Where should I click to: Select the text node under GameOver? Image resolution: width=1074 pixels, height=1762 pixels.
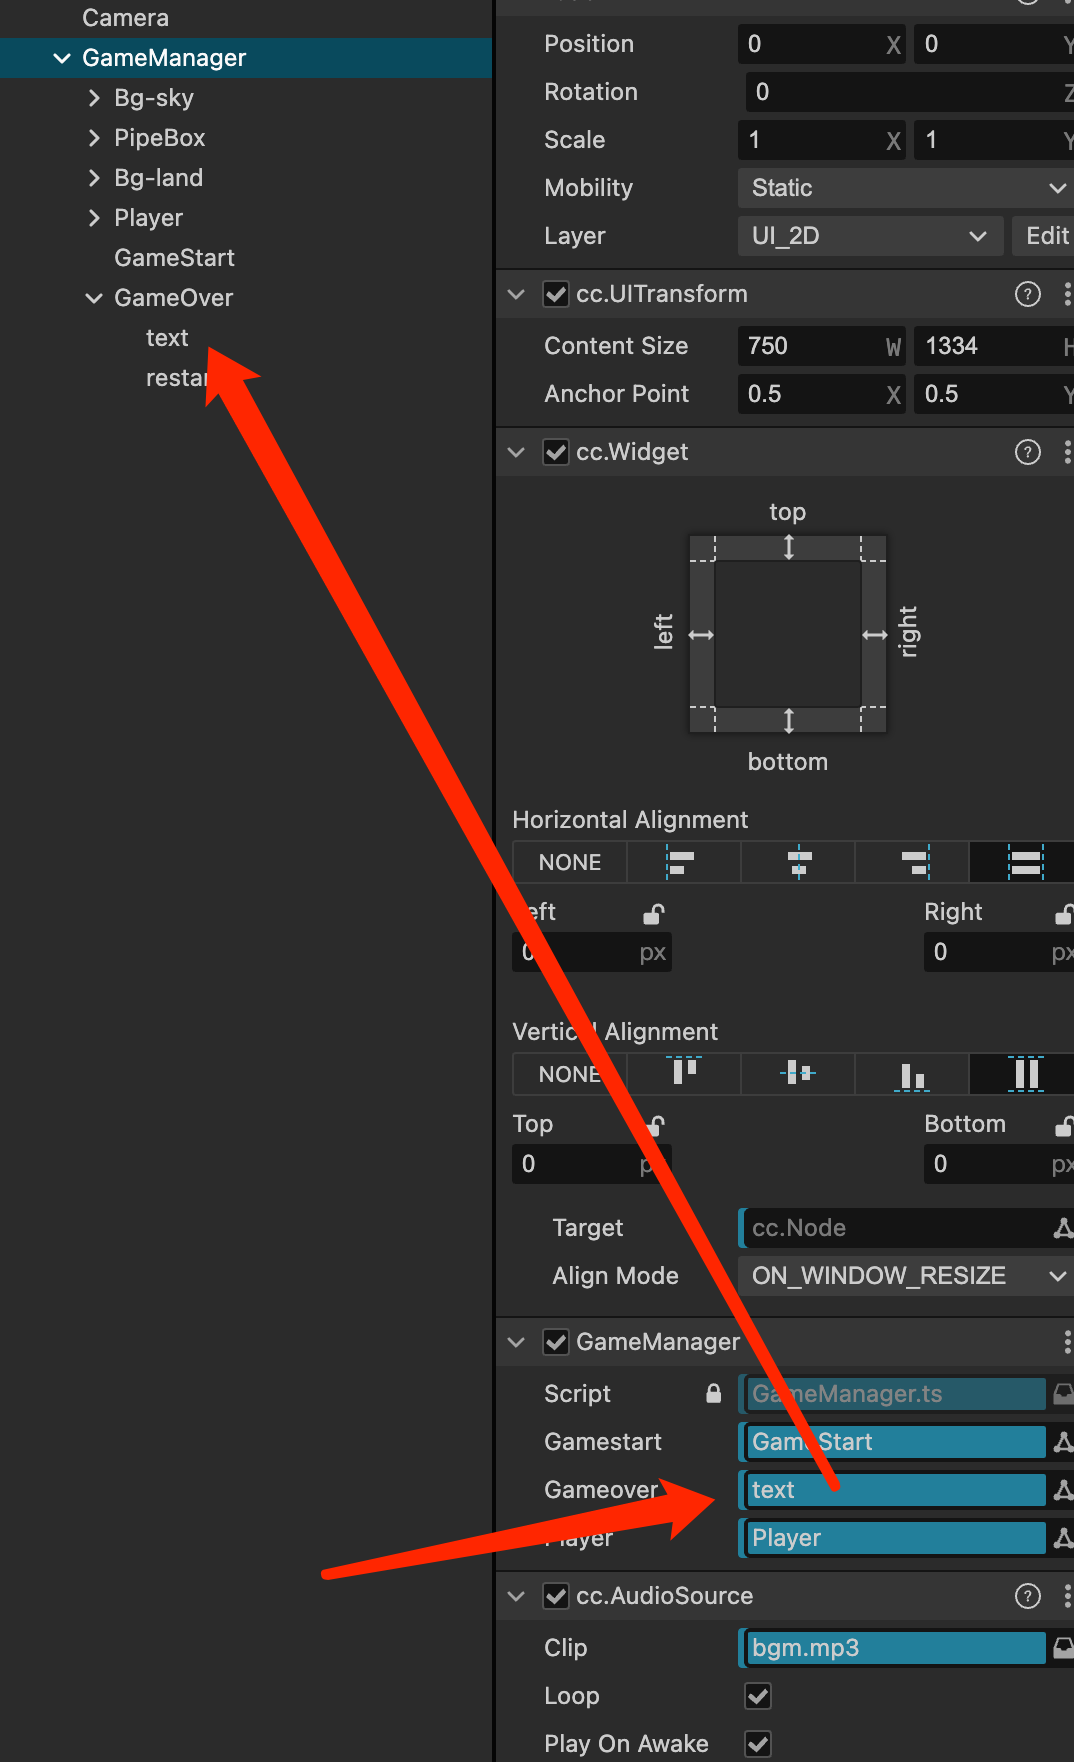tap(167, 338)
